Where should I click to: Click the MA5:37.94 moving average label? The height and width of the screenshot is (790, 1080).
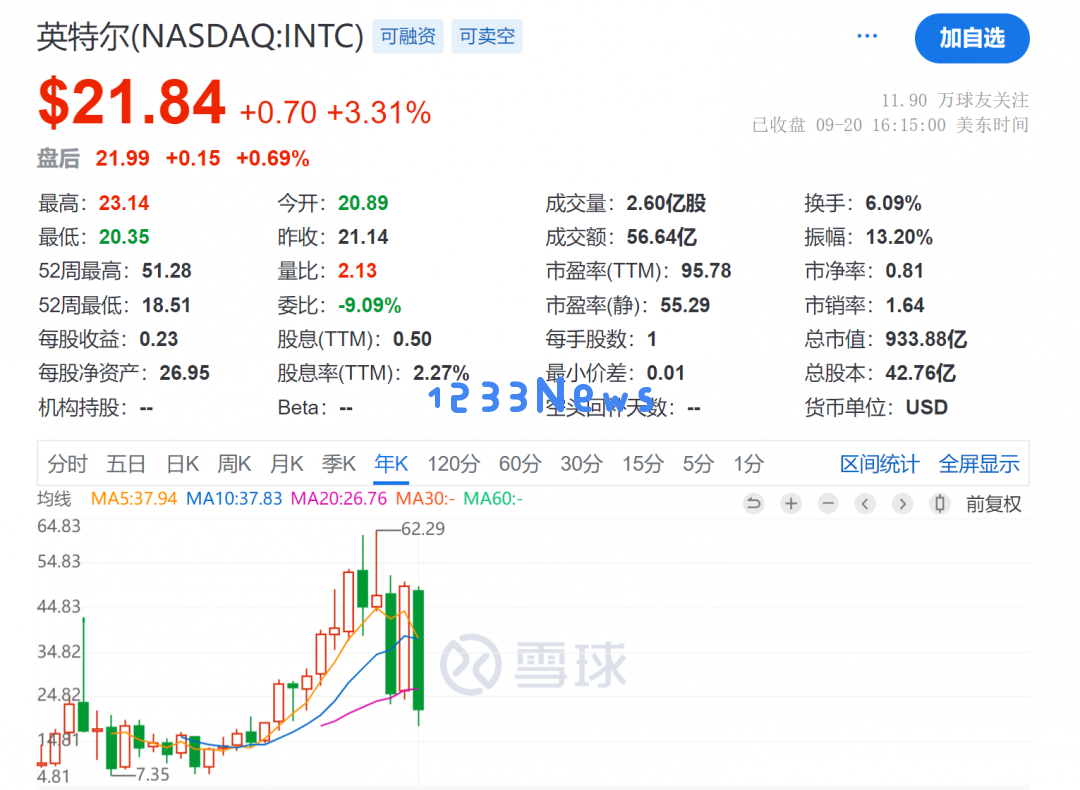point(134,498)
